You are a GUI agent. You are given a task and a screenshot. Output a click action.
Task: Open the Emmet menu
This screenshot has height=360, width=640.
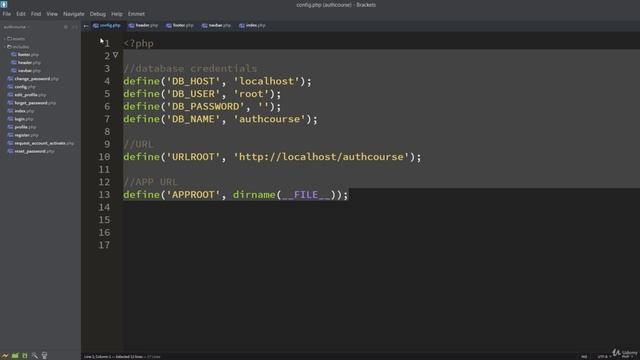(x=136, y=14)
